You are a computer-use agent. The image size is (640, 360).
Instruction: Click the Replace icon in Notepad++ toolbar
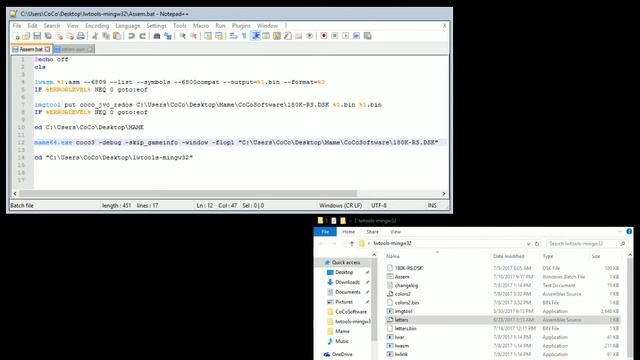[168, 36]
